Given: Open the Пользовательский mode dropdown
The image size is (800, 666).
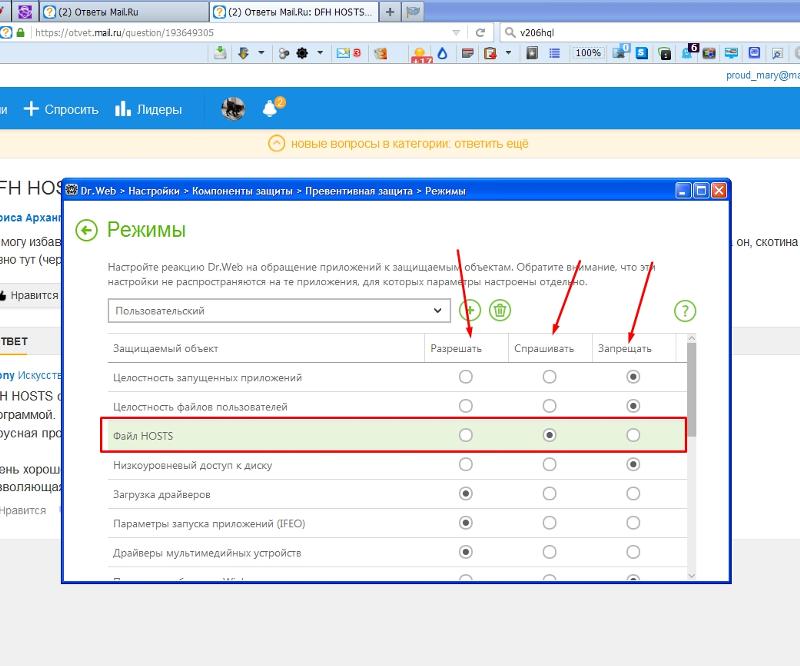Looking at the screenshot, I should (279, 311).
